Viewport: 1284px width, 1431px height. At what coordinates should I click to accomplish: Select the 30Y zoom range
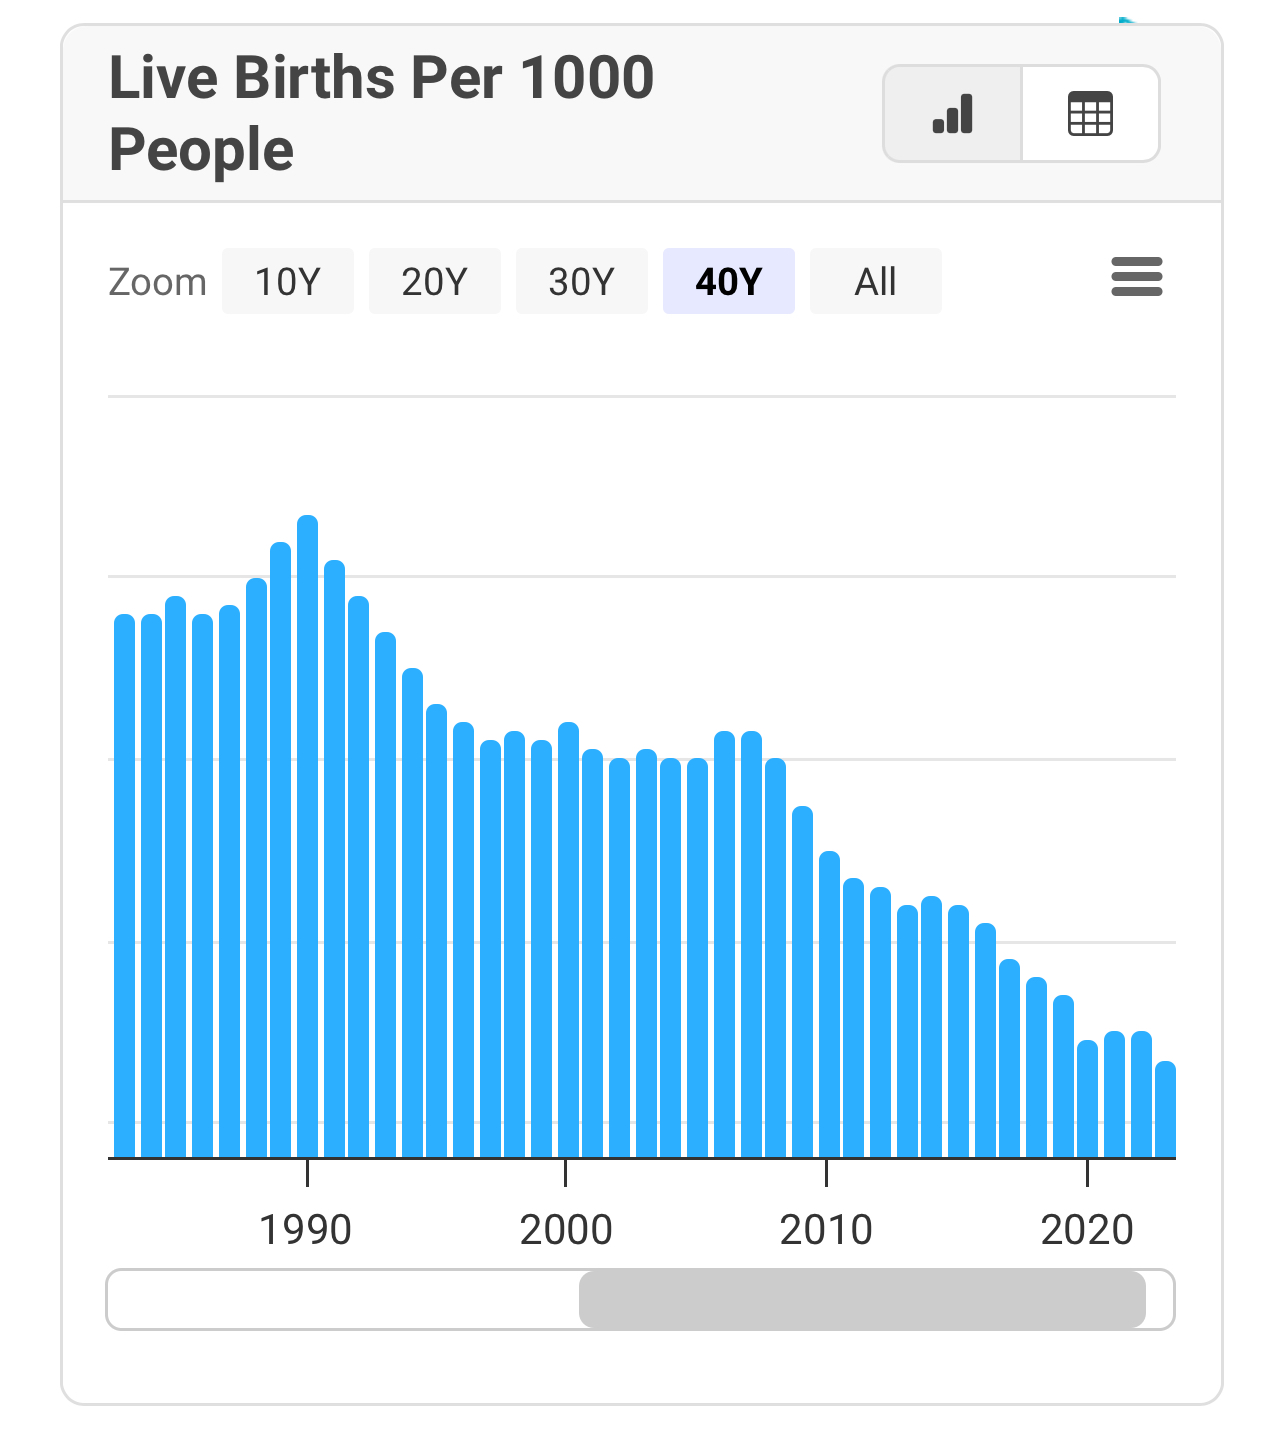pyautogui.click(x=581, y=282)
